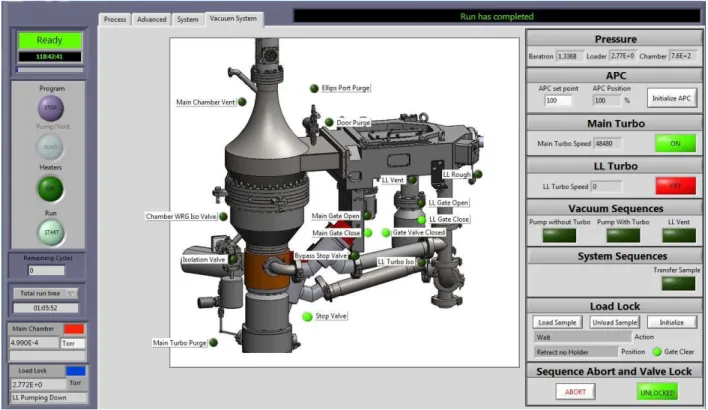Click the Loader pressure value field
This screenshot has width=708, height=410.
pyautogui.click(x=623, y=56)
